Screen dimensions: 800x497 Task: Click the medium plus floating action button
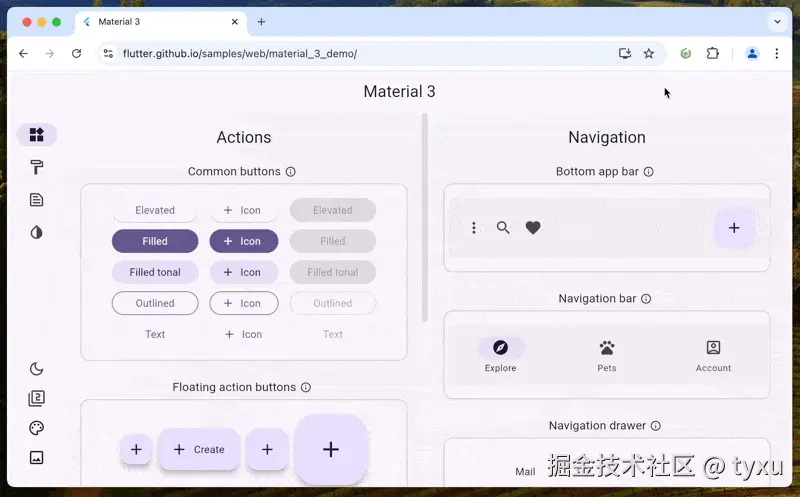pos(267,450)
